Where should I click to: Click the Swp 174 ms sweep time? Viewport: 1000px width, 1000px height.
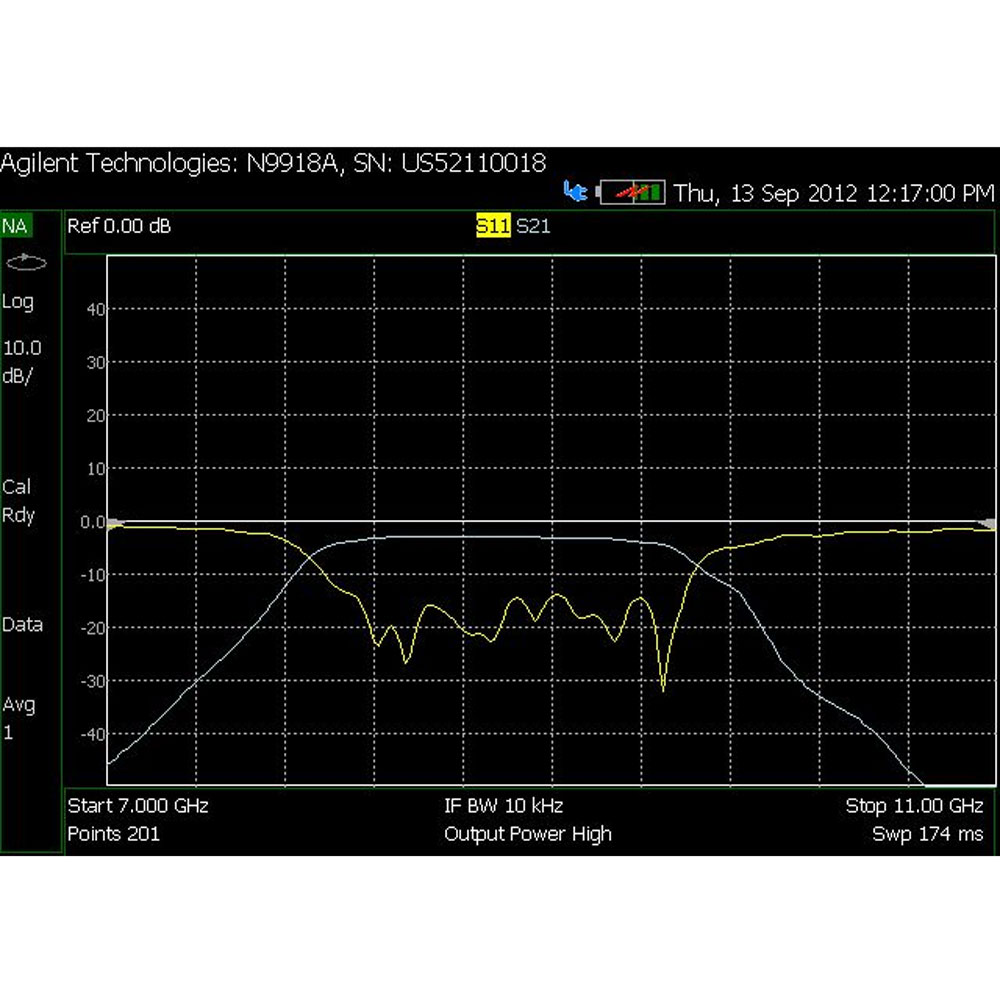[927, 834]
